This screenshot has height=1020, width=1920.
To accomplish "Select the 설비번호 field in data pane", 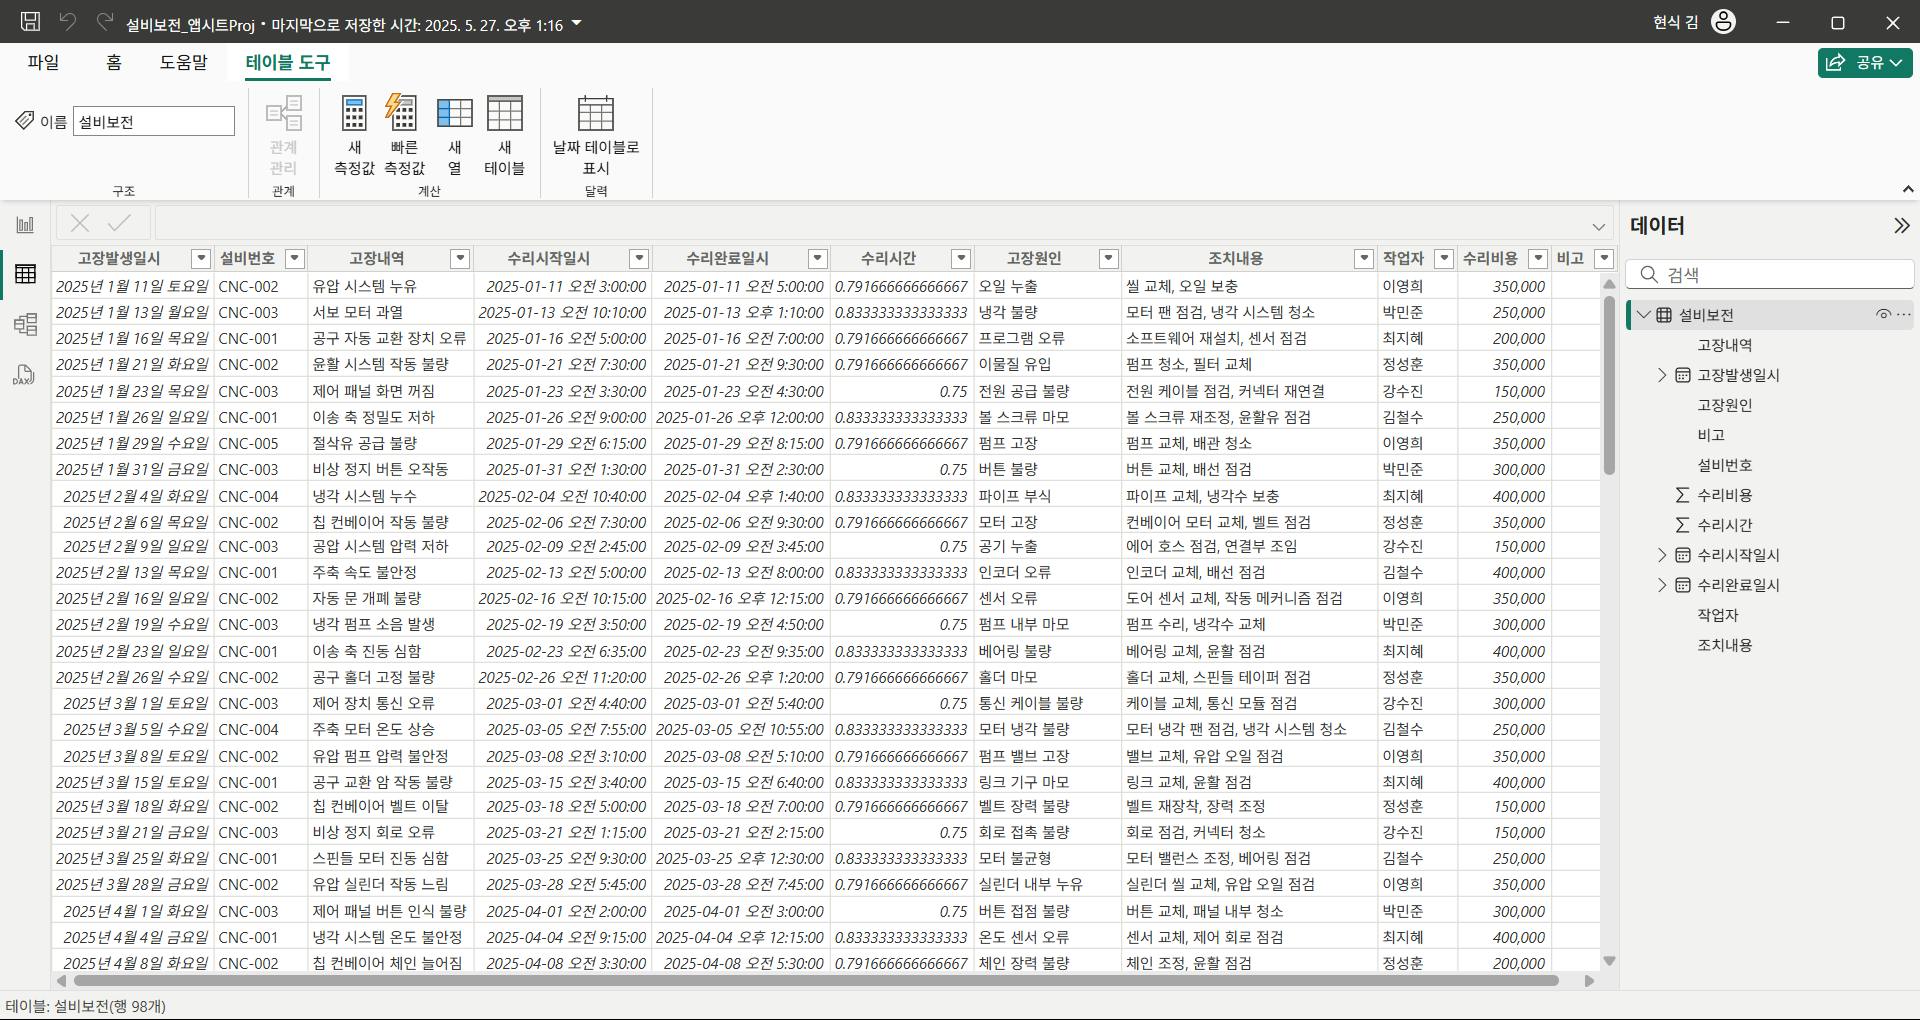I will (x=1724, y=465).
